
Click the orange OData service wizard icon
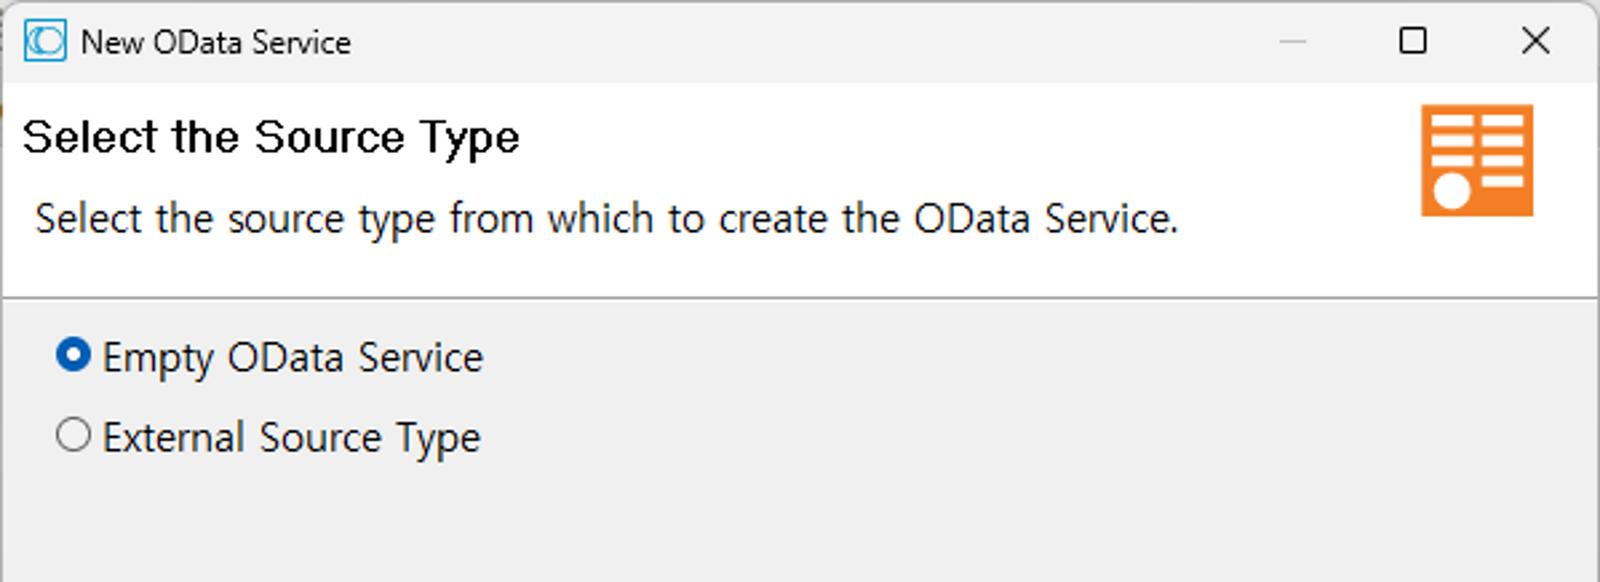pyautogui.click(x=1476, y=160)
